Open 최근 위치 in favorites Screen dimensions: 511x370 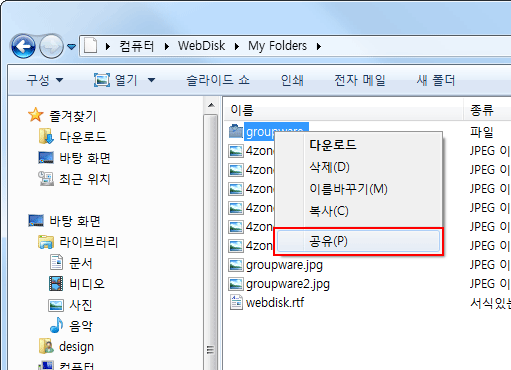[x=85, y=179]
